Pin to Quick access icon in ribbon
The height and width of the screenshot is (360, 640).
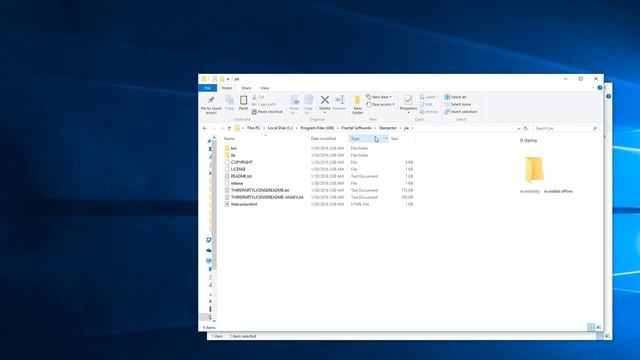click(x=211, y=104)
